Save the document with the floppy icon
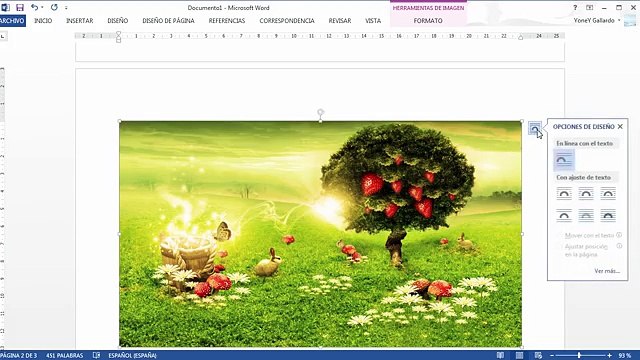This screenshot has height=360, width=640. (x=20, y=7)
